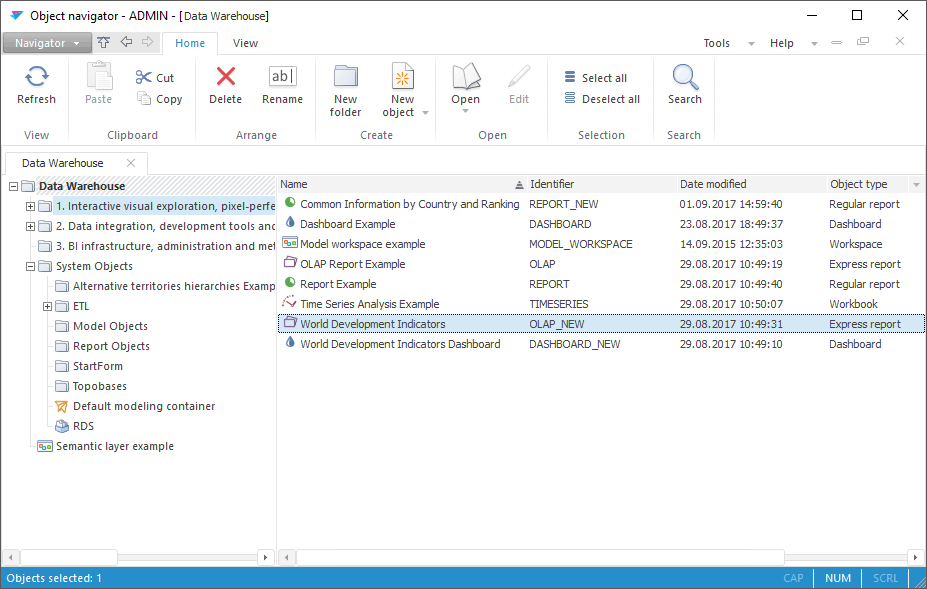Click the Copy button in Clipboard group
927x589 pixels.
(x=160, y=99)
